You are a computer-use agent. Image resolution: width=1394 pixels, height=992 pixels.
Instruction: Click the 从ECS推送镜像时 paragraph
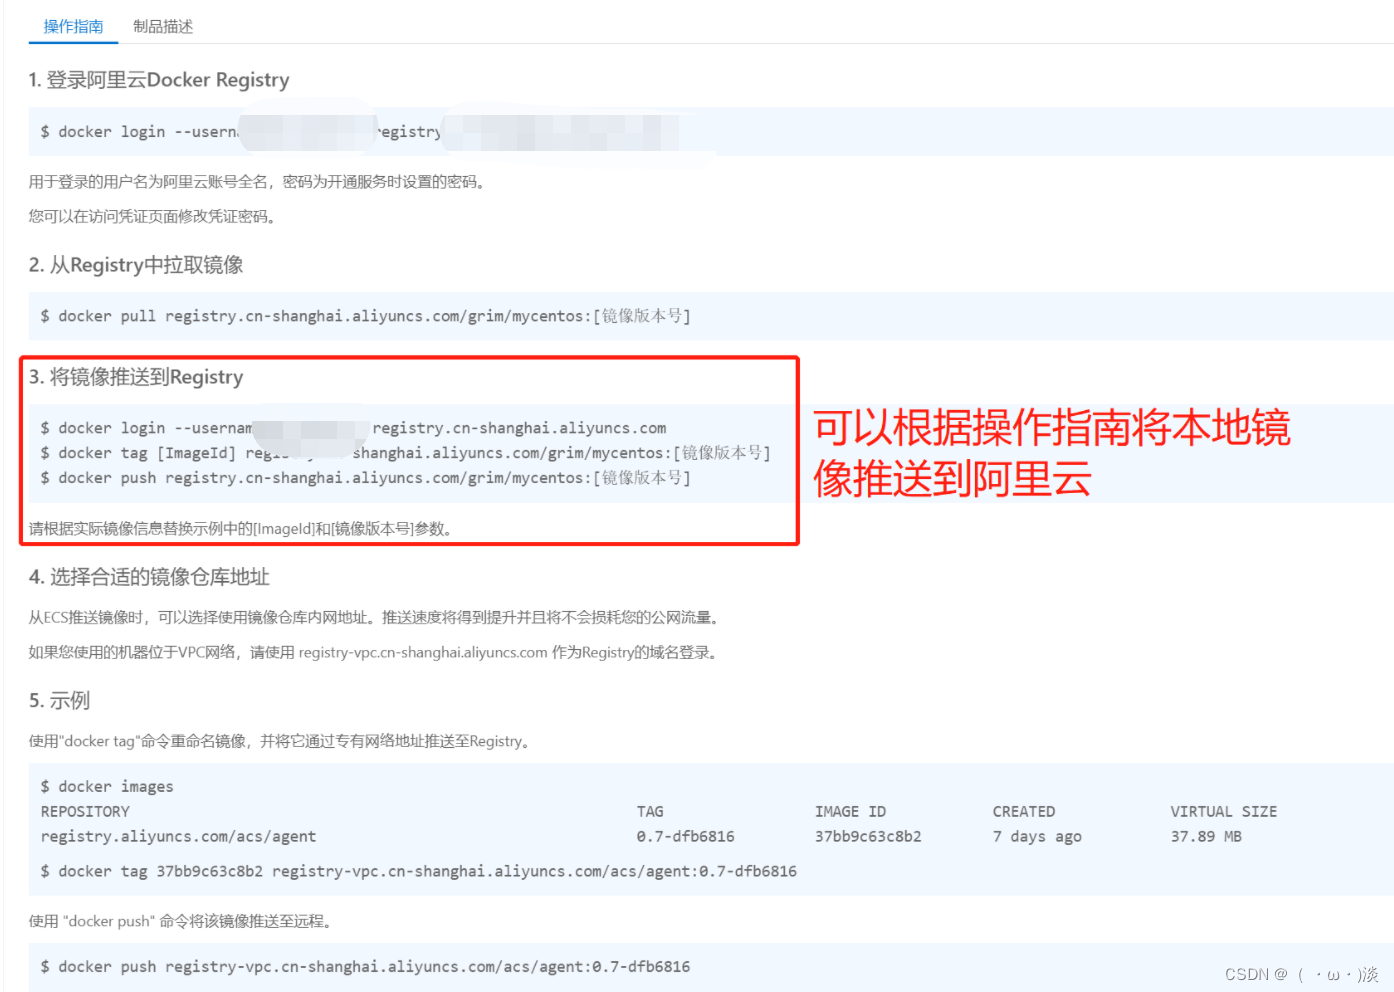[375, 618]
